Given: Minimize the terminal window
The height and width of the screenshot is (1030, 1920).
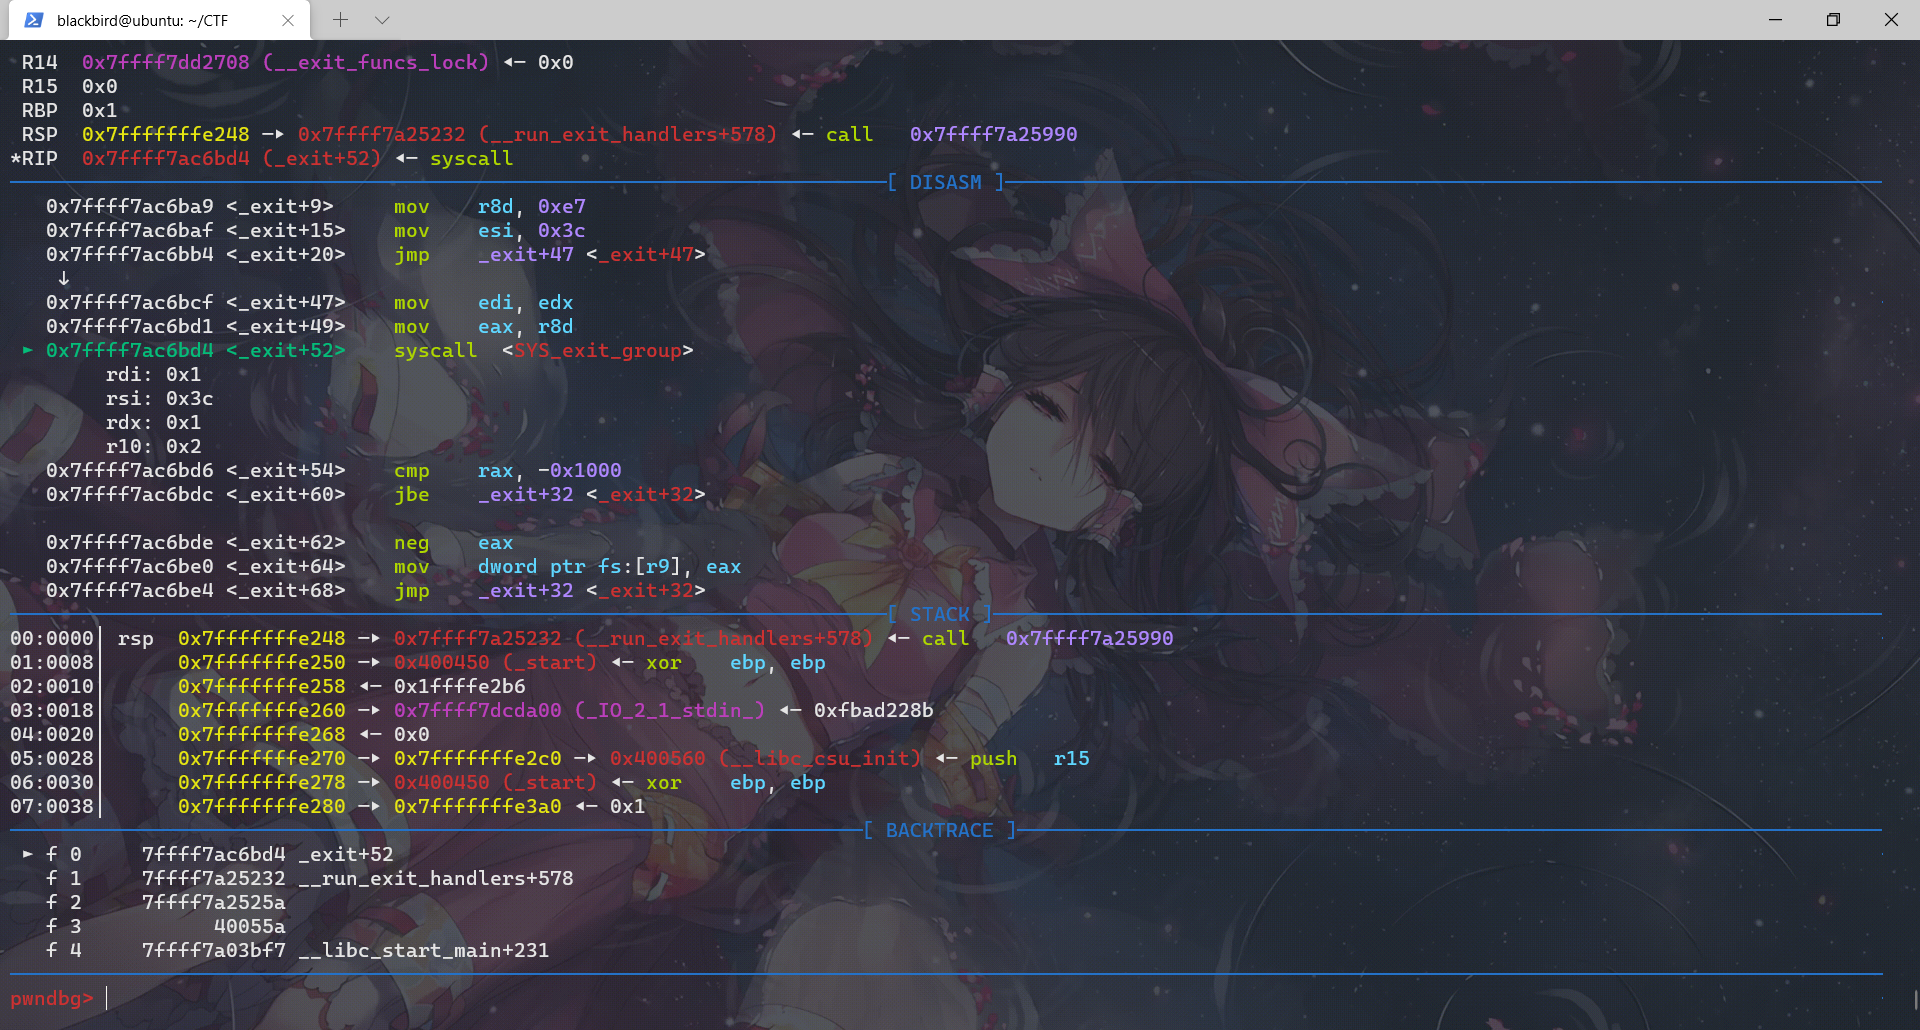Looking at the screenshot, I should coord(1775,20).
